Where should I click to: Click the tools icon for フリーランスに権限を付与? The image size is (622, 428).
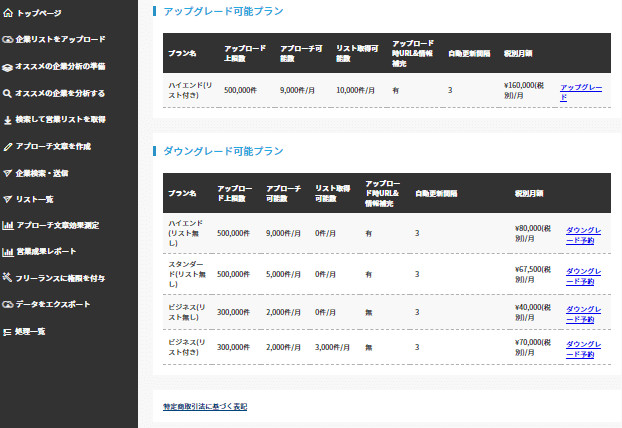pyautogui.click(x=7, y=277)
